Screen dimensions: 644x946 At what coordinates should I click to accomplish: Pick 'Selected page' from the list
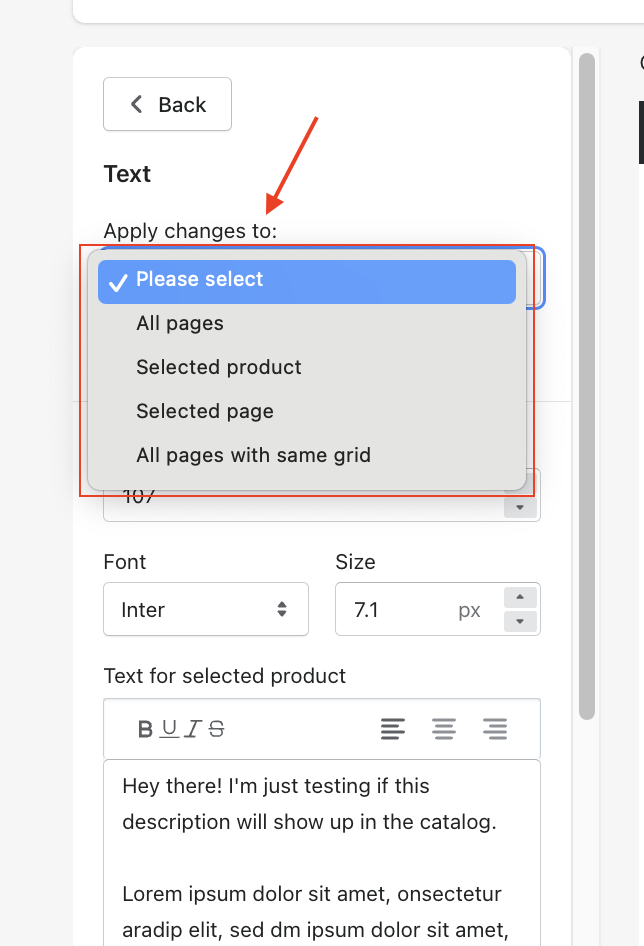pyautogui.click(x=205, y=412)
